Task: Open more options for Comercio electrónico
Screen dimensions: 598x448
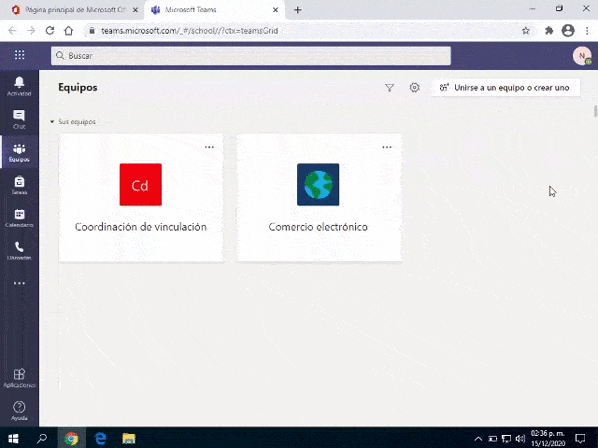Action: pos(387,147)
